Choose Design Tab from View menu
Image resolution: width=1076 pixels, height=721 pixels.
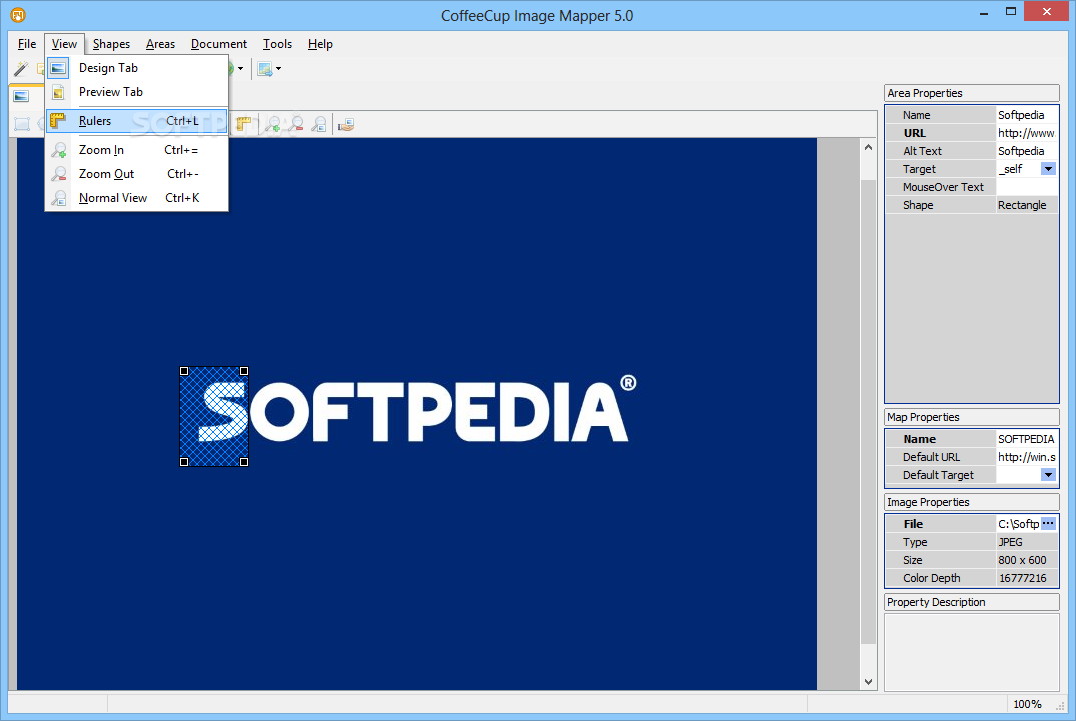(x=137, y=68)
